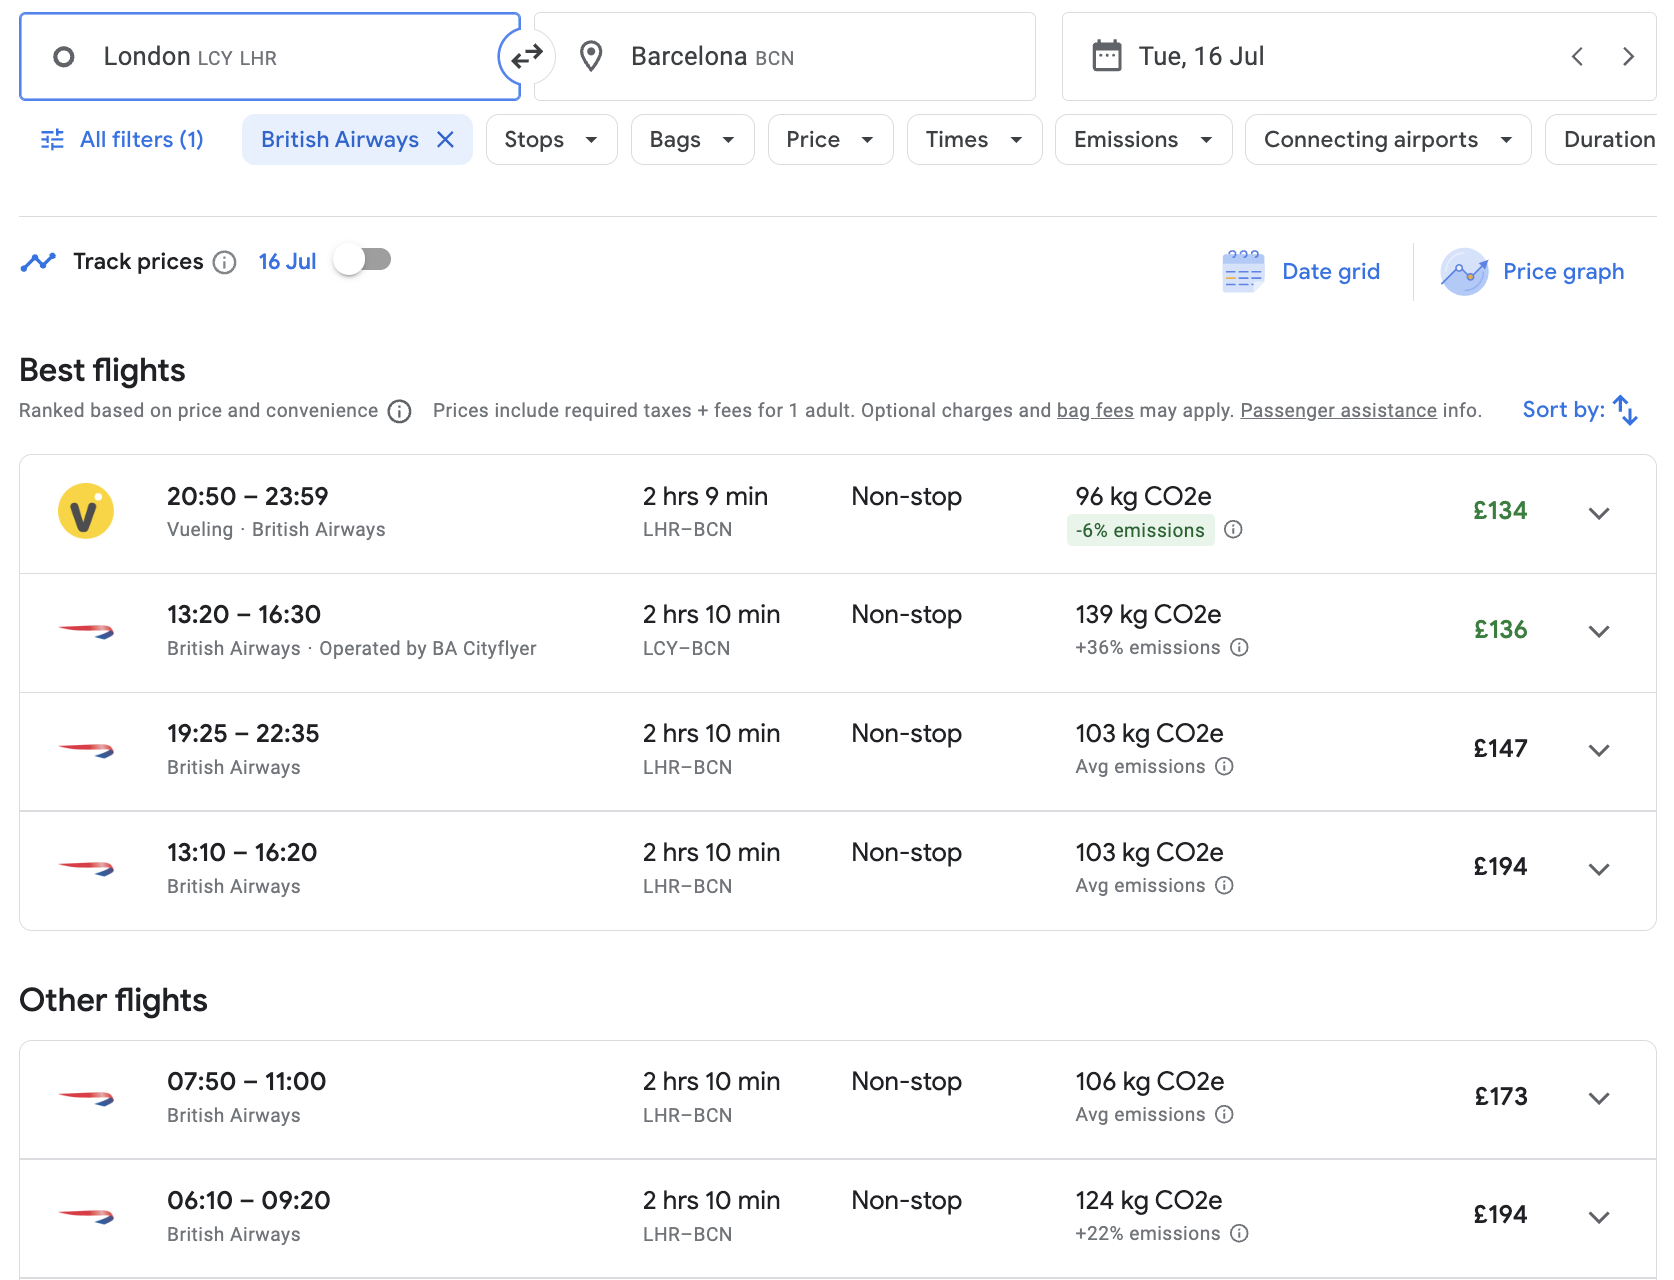This screenshot has width=1674, height=1280.
Task: Toggle the Track prices 16 Jul switch
Action: (x=362, y=260)
